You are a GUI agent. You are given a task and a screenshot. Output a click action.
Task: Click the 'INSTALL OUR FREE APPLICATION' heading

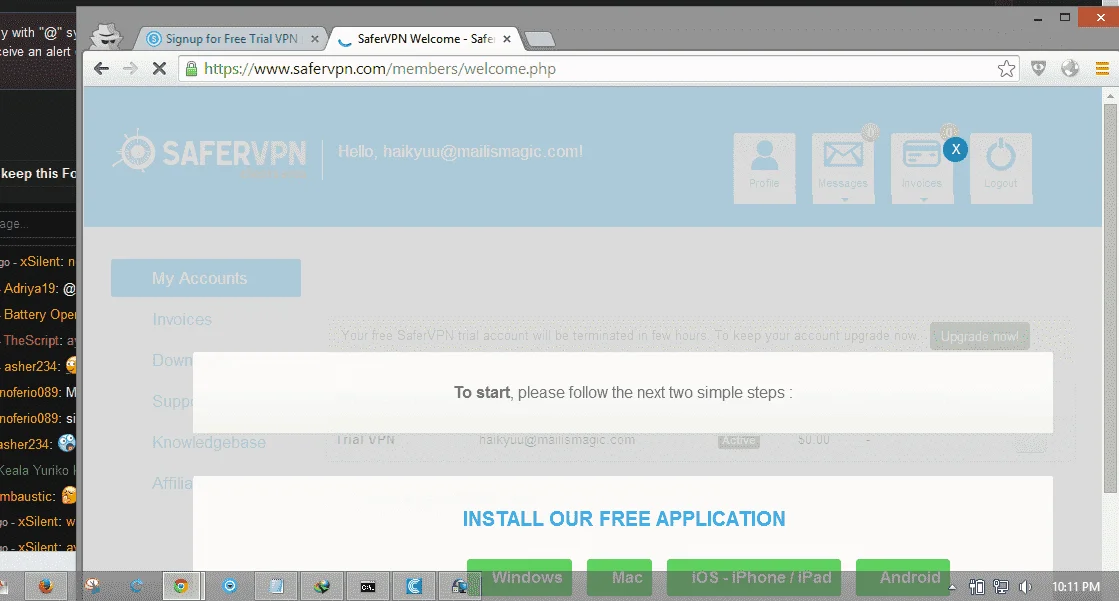pos(624,519)
